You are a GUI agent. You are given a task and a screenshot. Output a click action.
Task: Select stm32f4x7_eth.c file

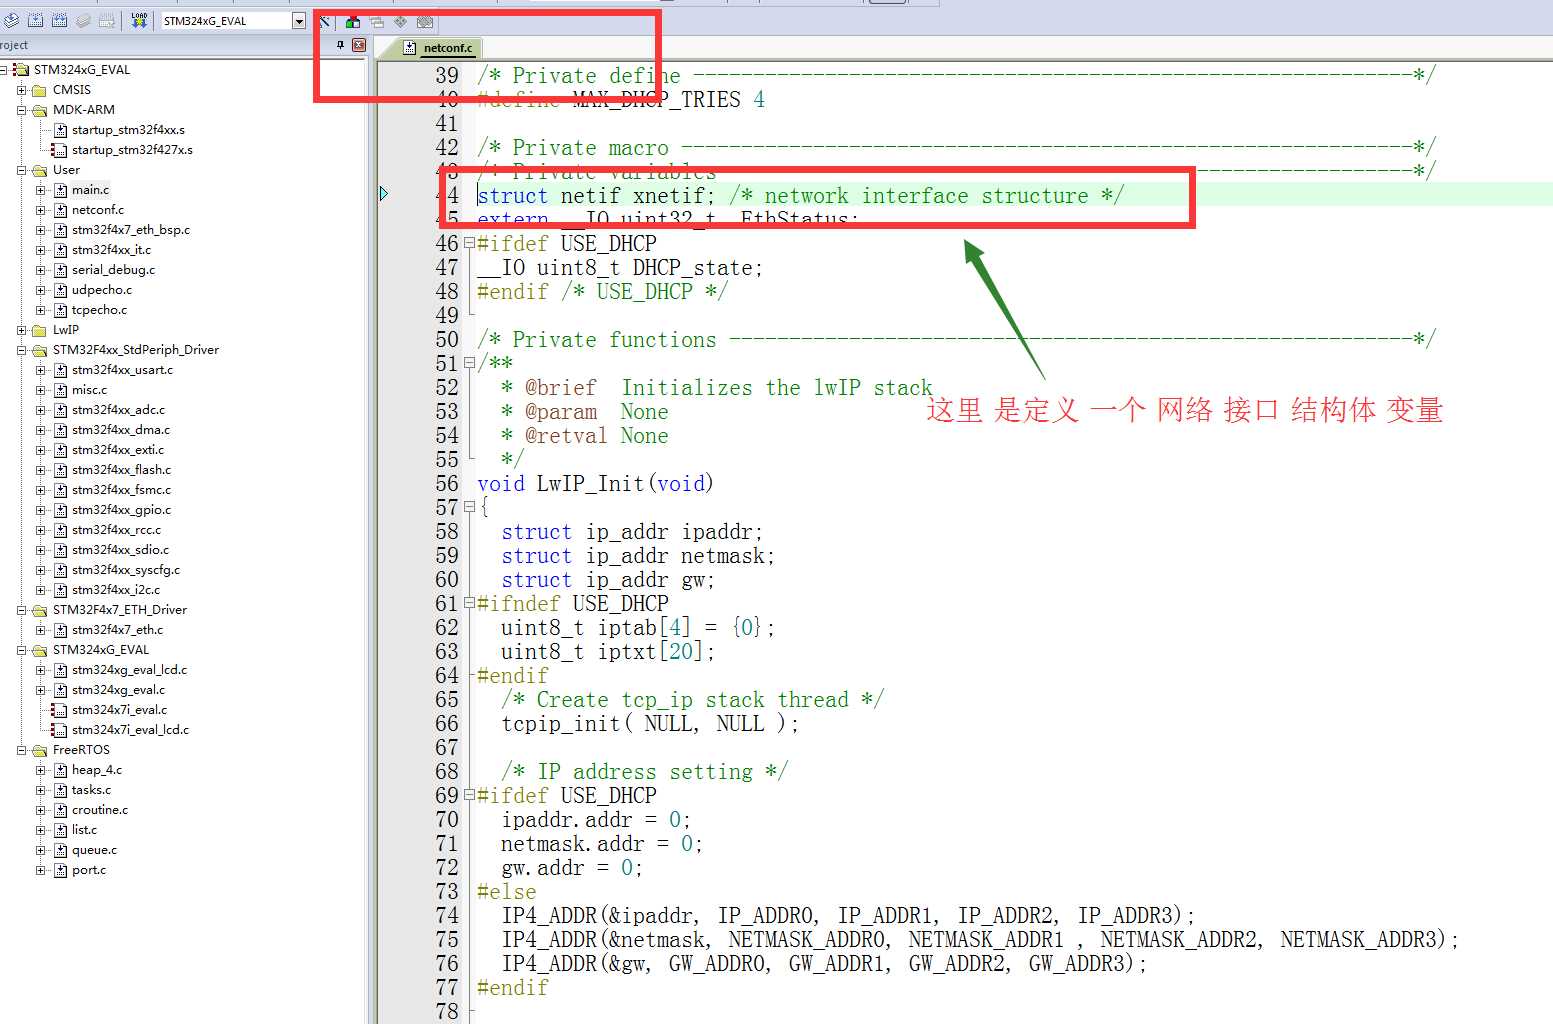click(x=117, y=630)
